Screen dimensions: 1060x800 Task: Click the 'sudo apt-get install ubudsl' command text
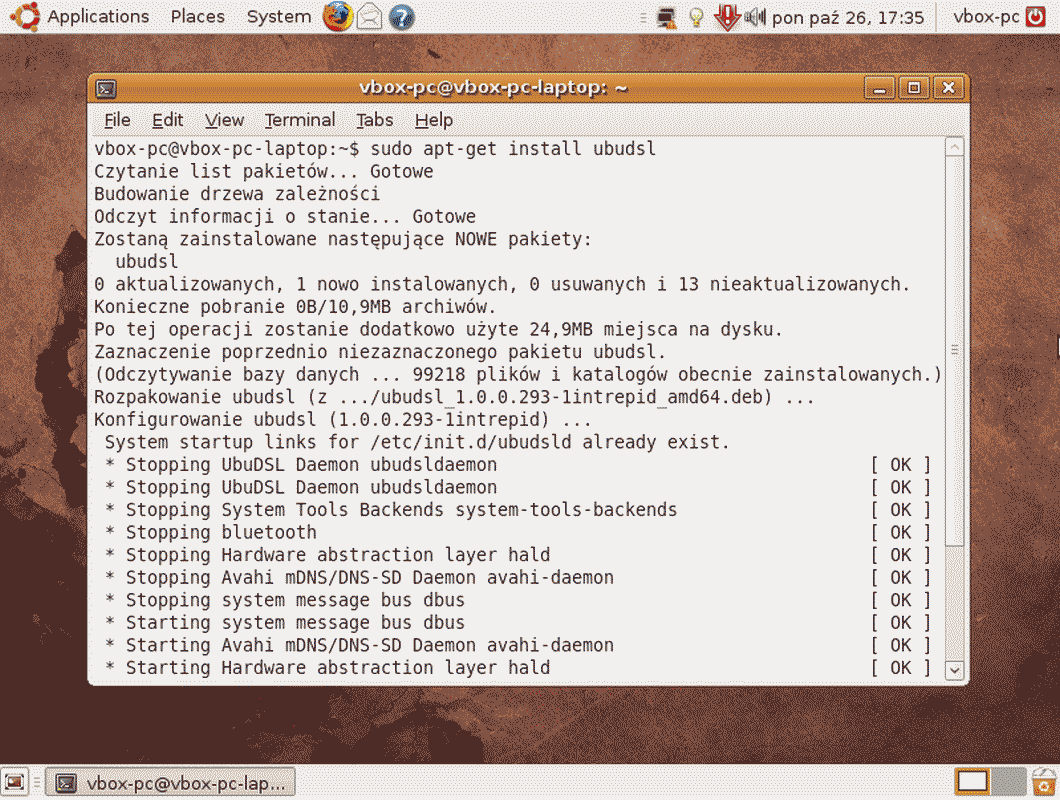click(512, 149)
